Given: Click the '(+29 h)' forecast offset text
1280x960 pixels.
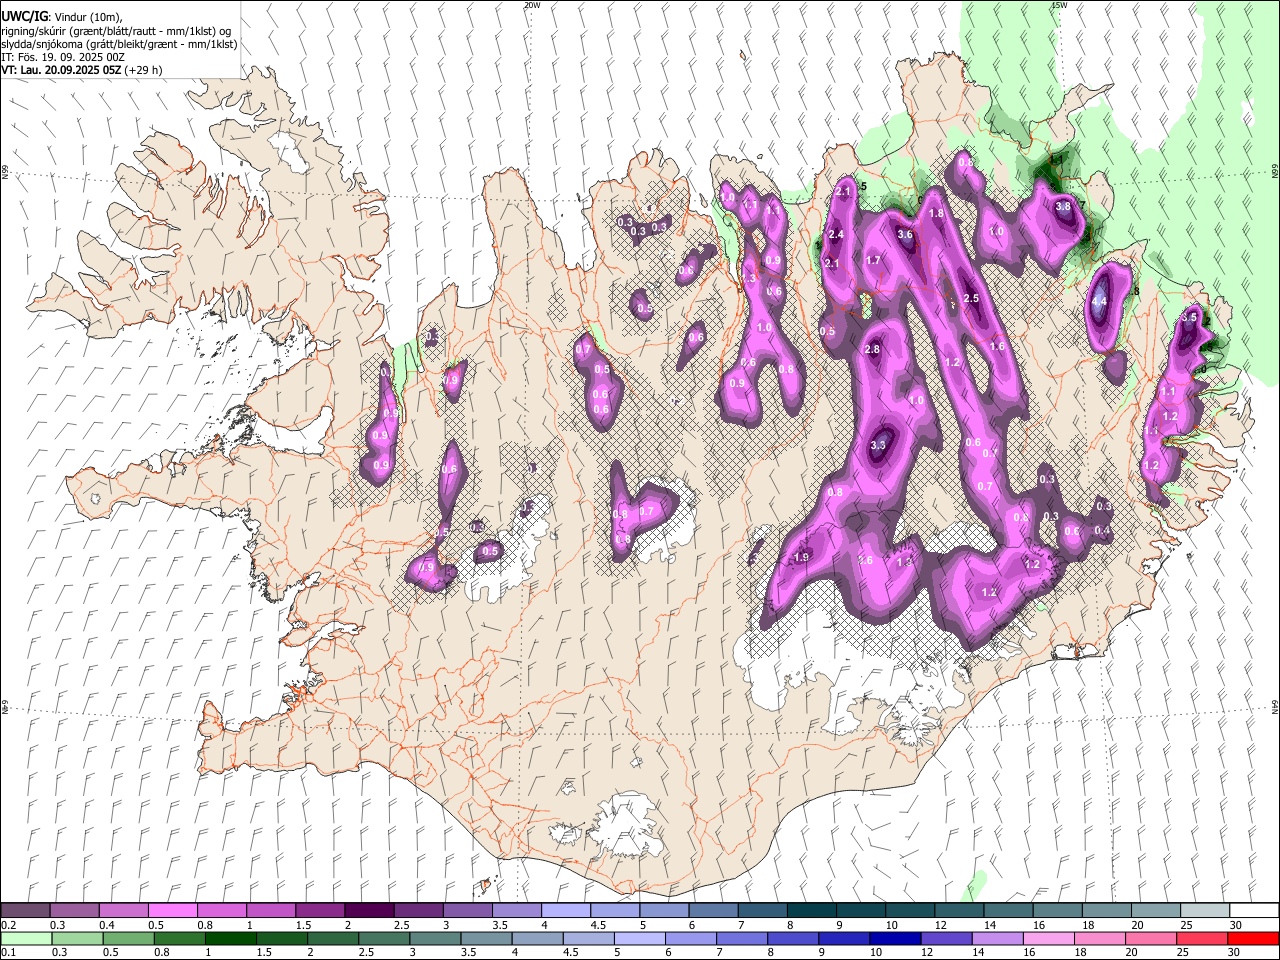Looking at the screenshot, I should [145, 70].
